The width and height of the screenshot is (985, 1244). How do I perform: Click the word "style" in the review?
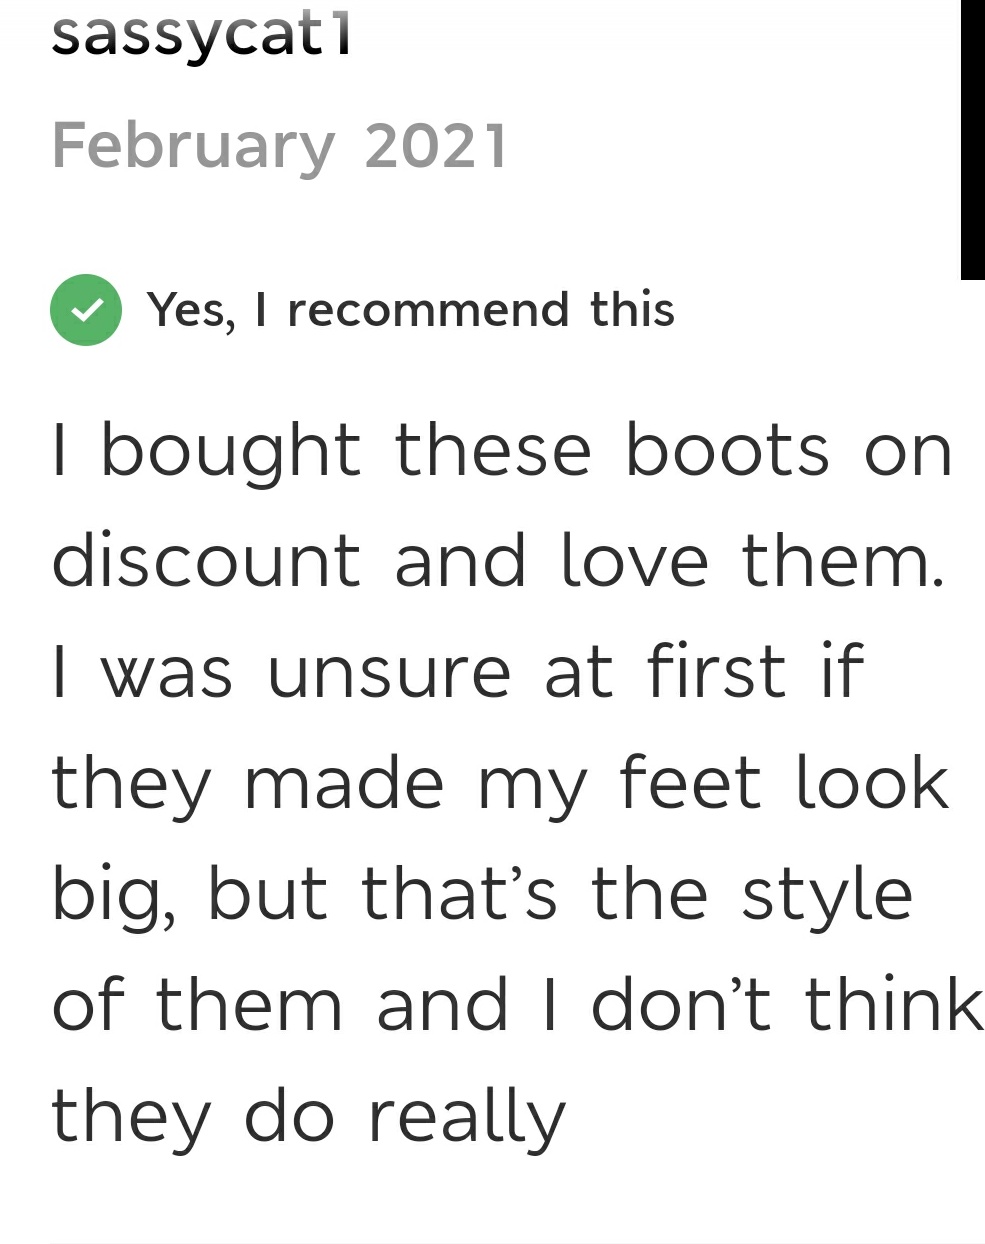pos(827,897)
